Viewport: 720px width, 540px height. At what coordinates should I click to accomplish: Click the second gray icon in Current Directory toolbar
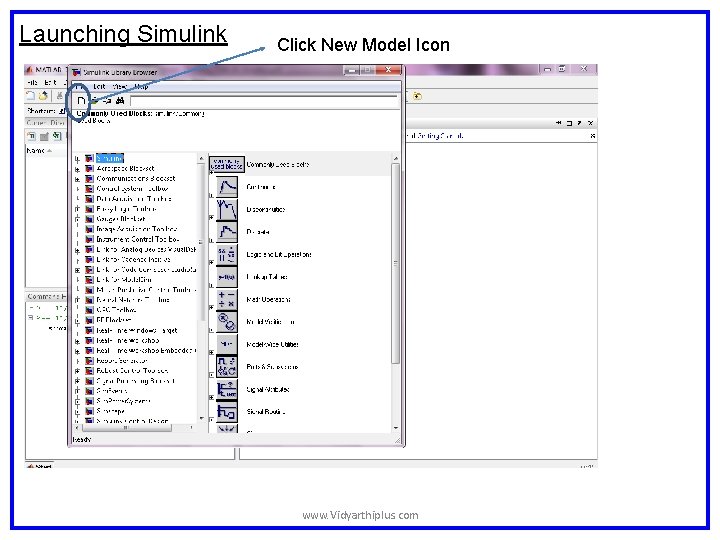pyautogui.click(x=44, y=136)
